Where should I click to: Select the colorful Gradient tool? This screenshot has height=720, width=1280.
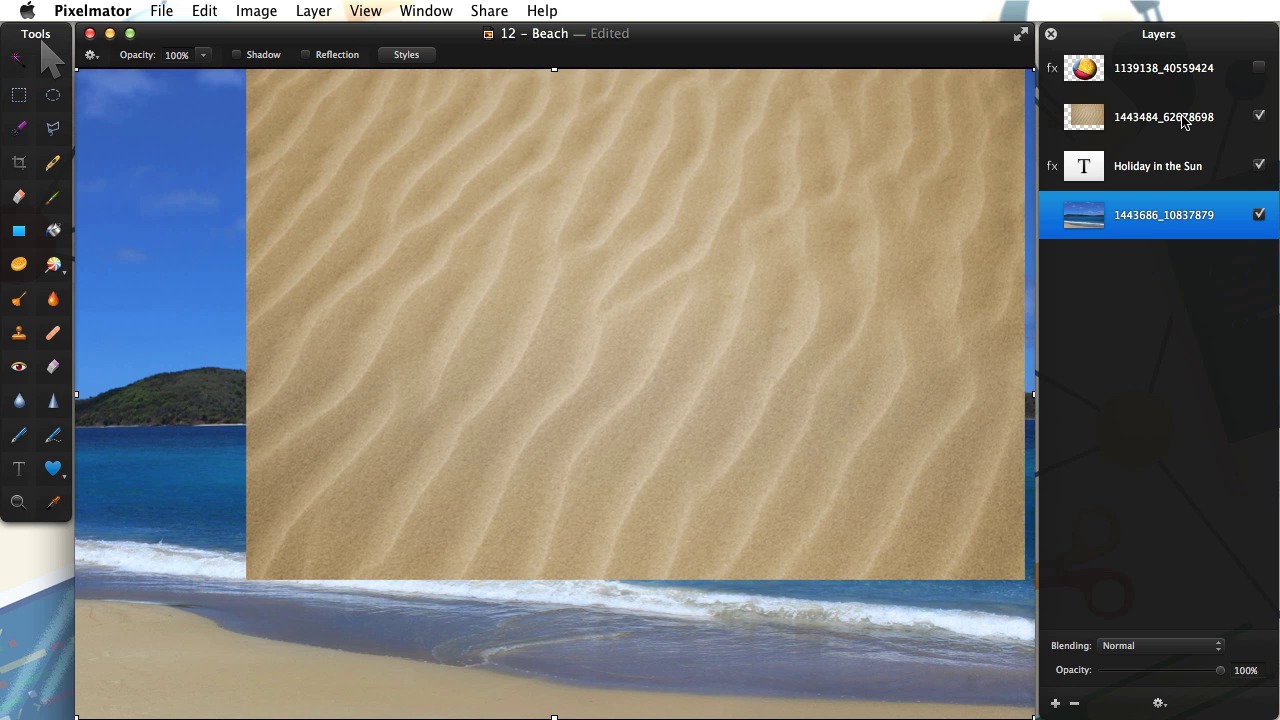[x=53, y=265]
